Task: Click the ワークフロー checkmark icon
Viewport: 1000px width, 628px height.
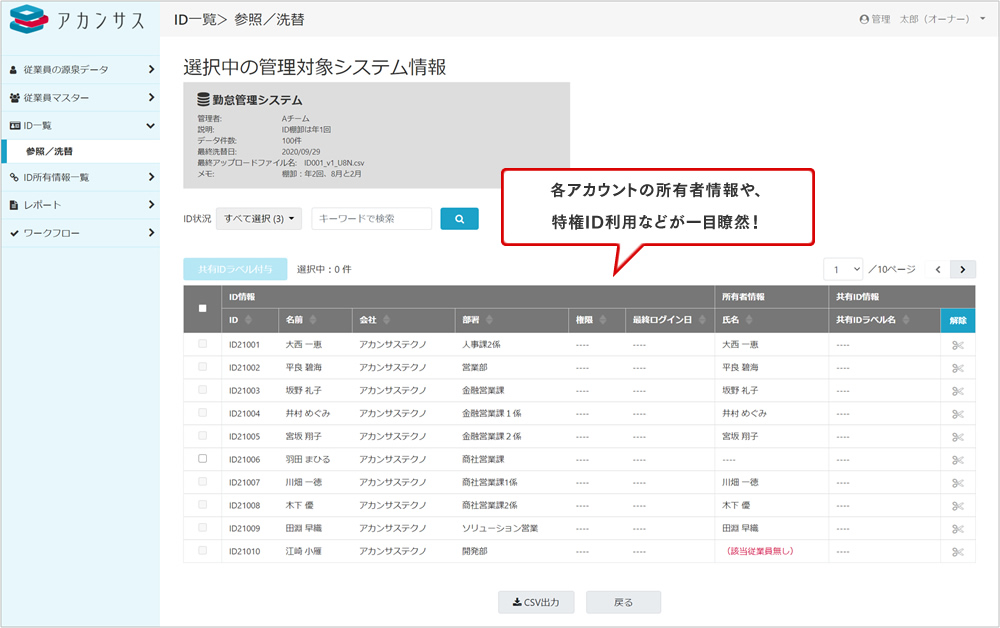Action: coord(13,234)
